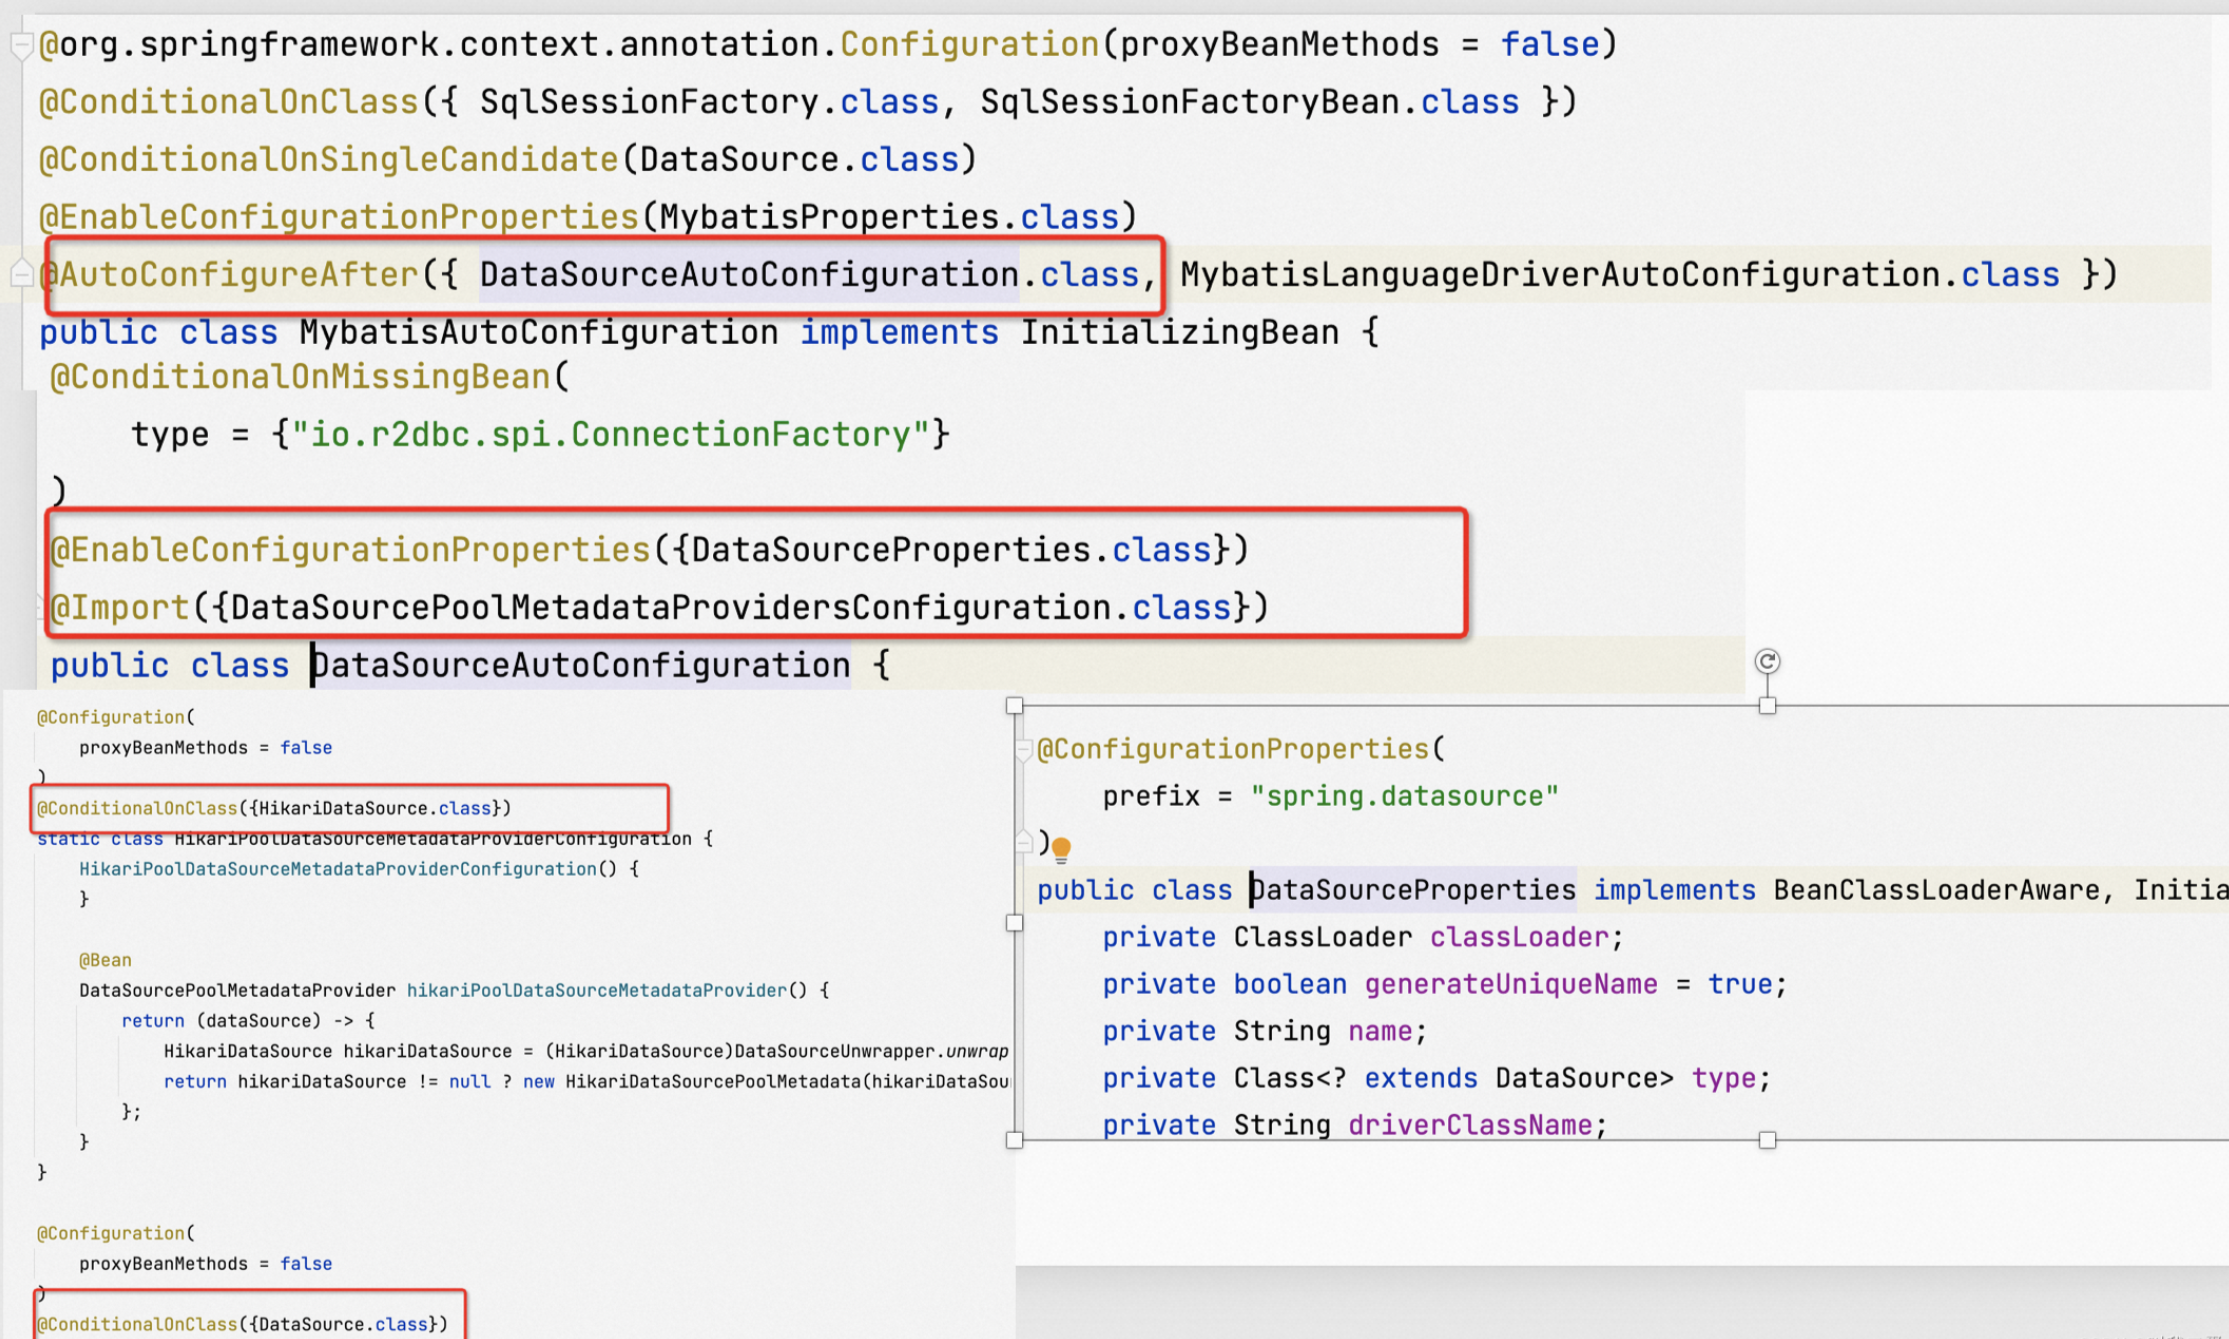
Task: Click the bottom-center resize handle of selected image
Action: [1767, 1139]
